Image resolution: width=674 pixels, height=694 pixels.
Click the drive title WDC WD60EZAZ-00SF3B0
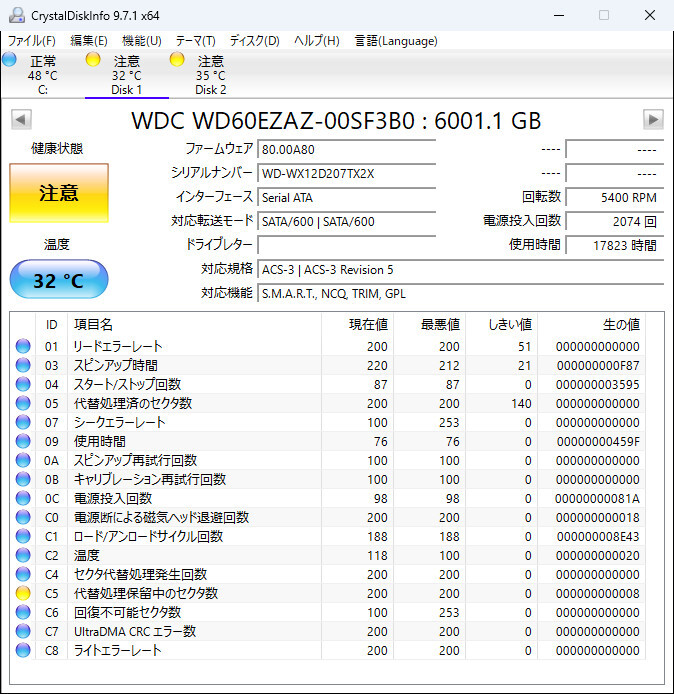[x=336, y=120]
